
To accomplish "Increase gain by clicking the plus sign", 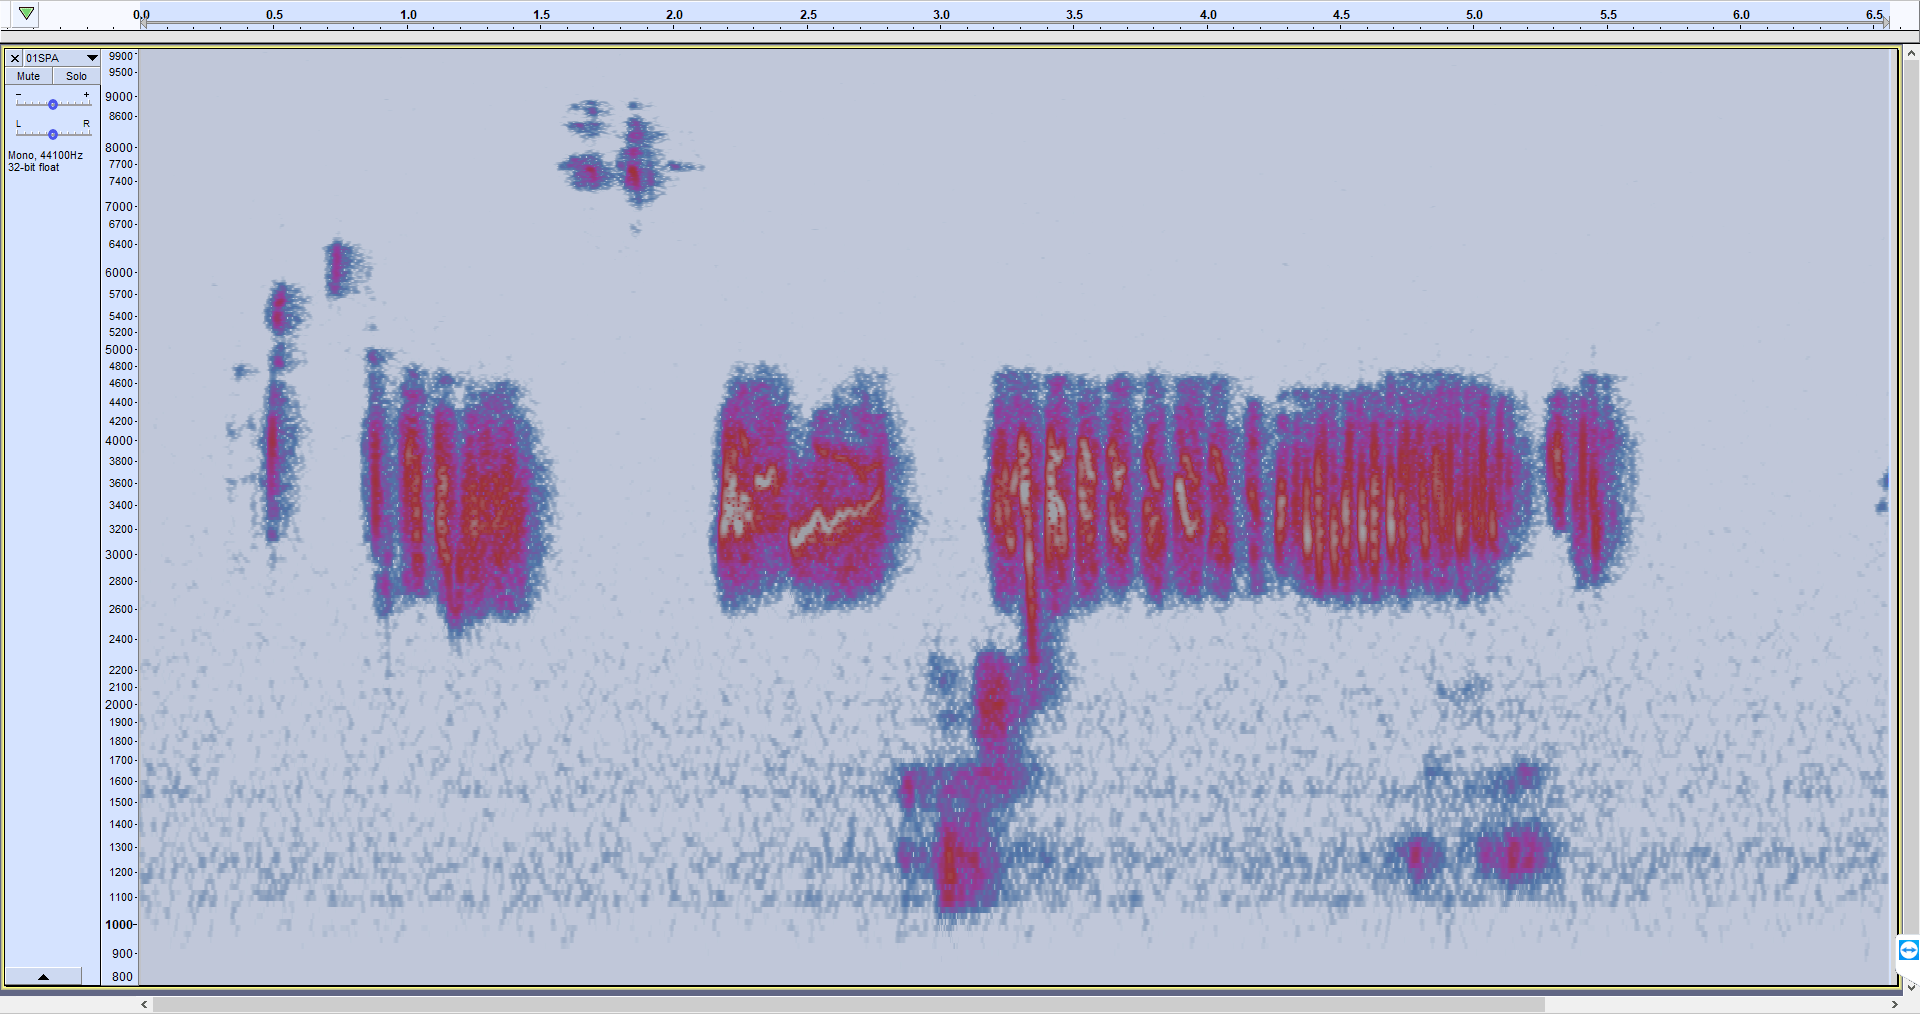I will pos(85,96).
